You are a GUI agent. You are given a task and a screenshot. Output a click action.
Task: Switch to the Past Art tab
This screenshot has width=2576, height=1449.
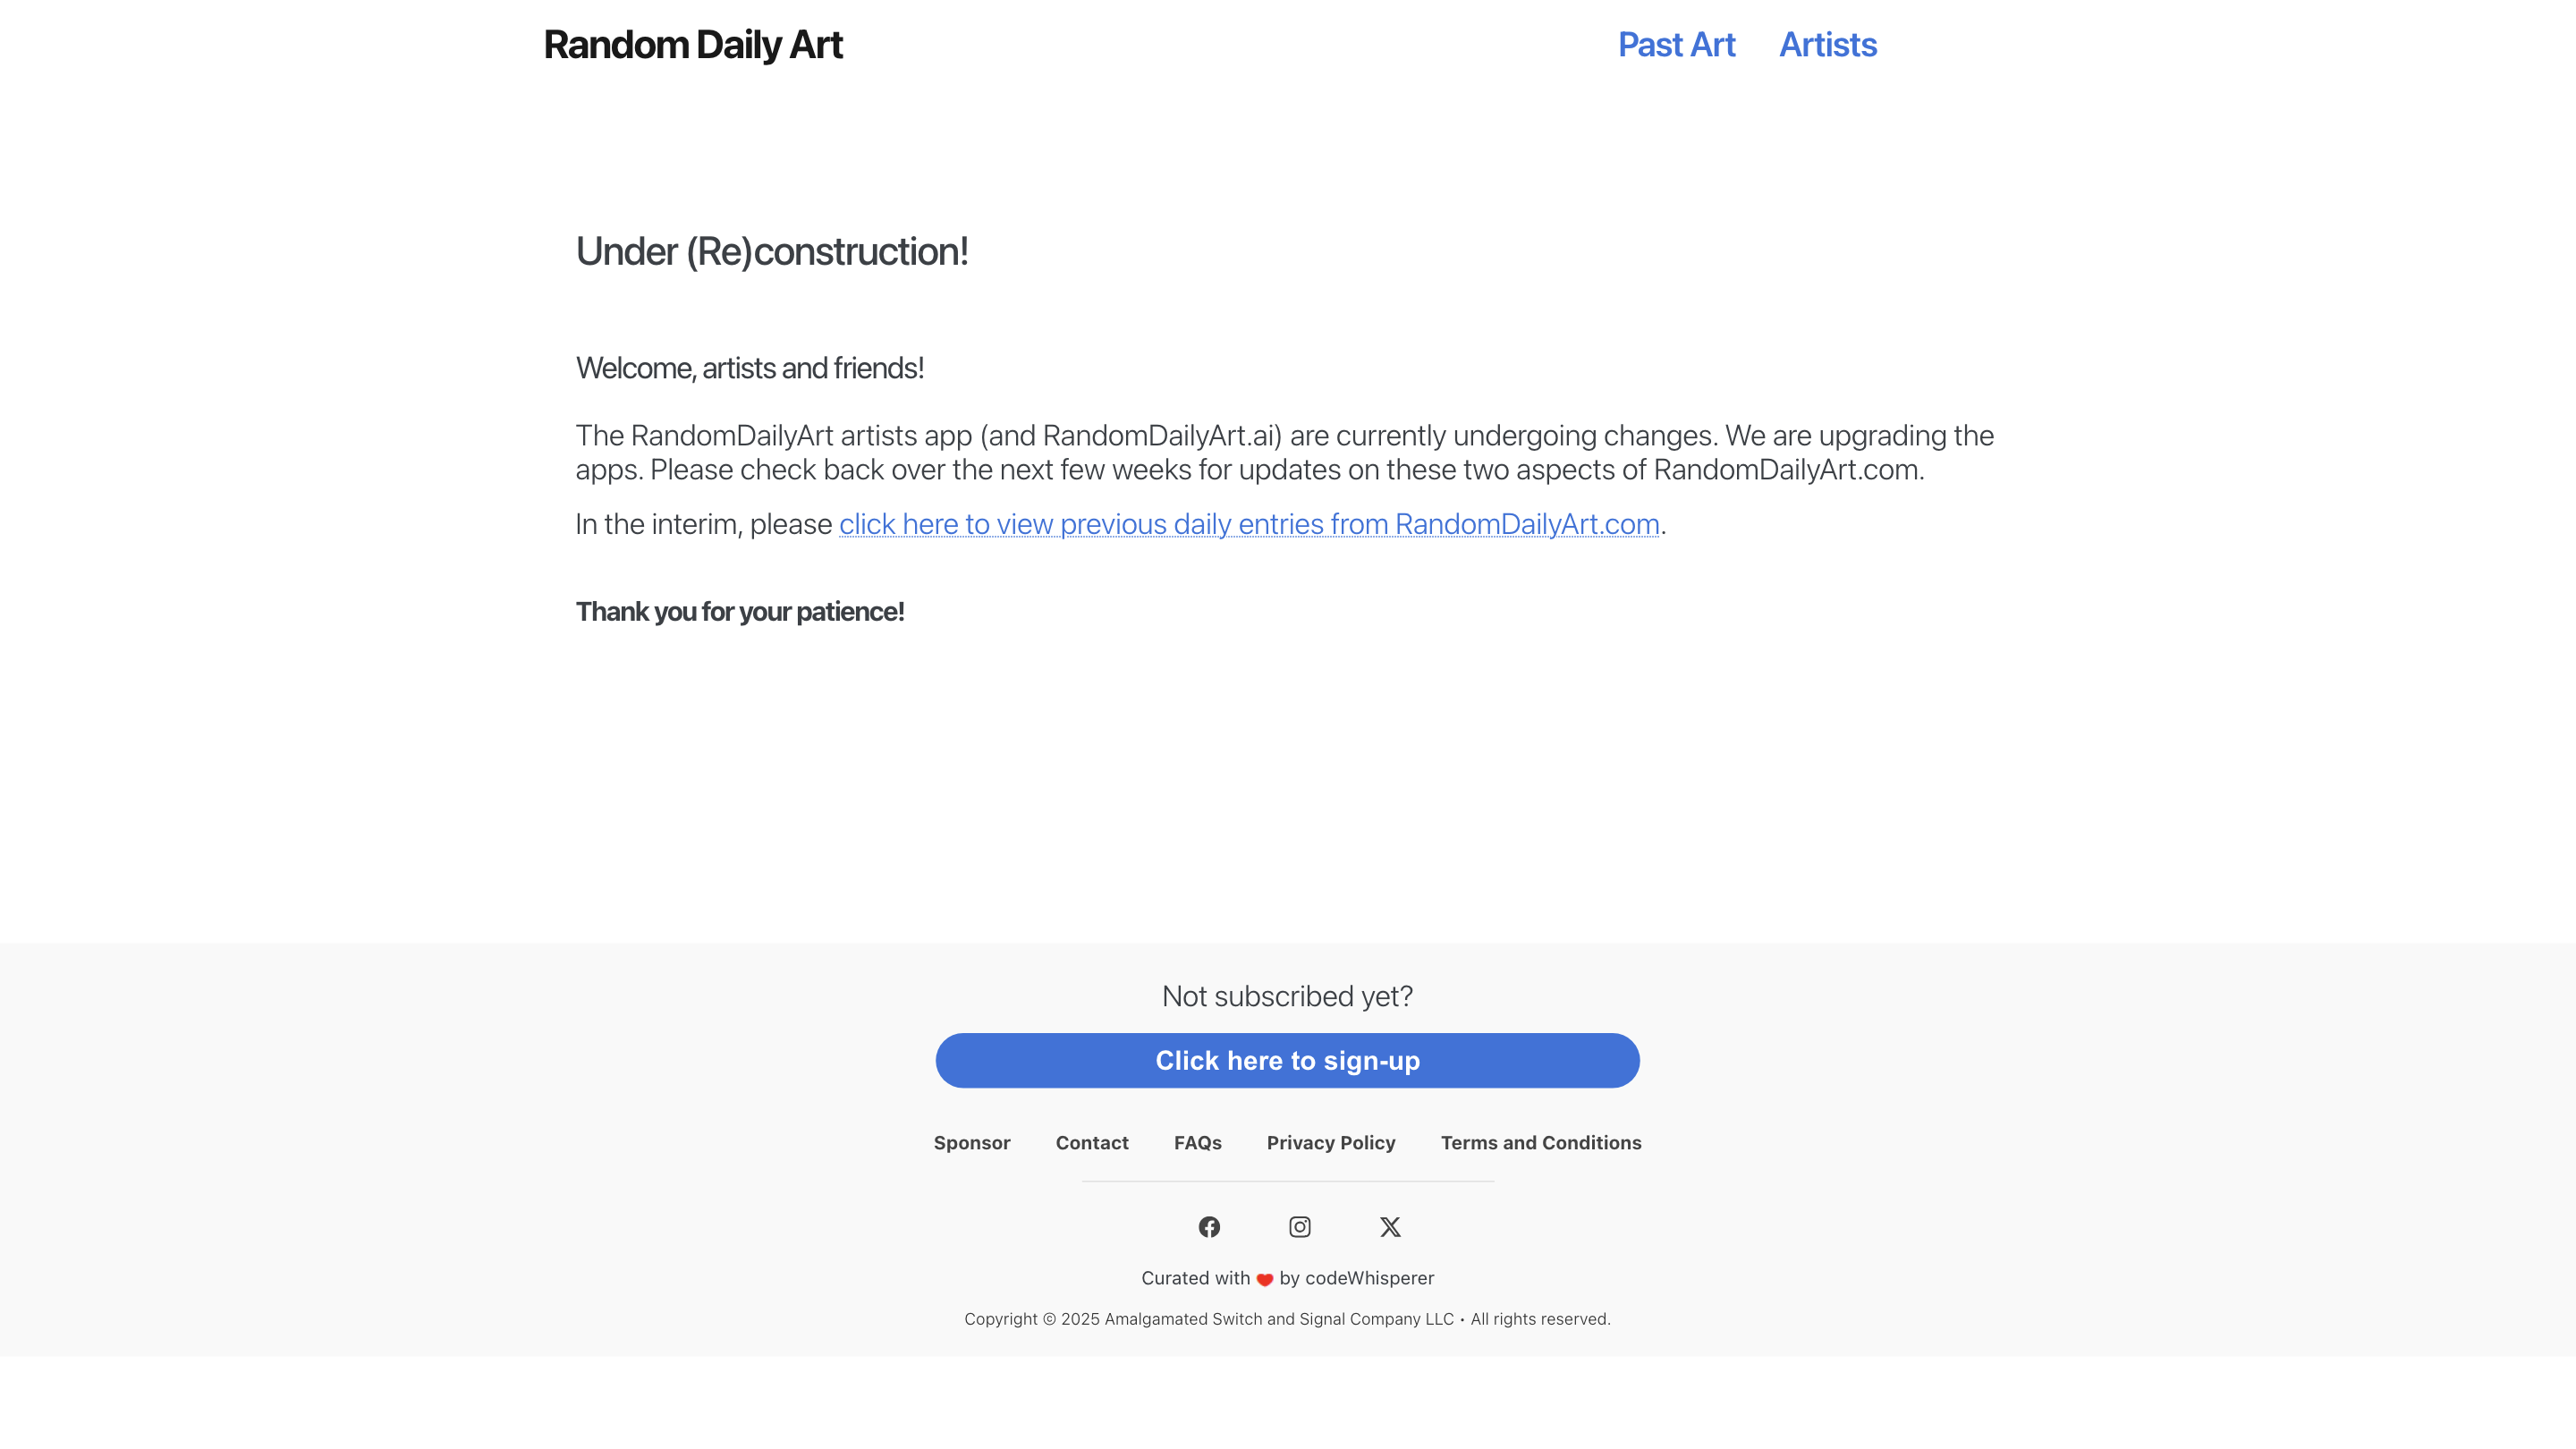click(1676, 44)
